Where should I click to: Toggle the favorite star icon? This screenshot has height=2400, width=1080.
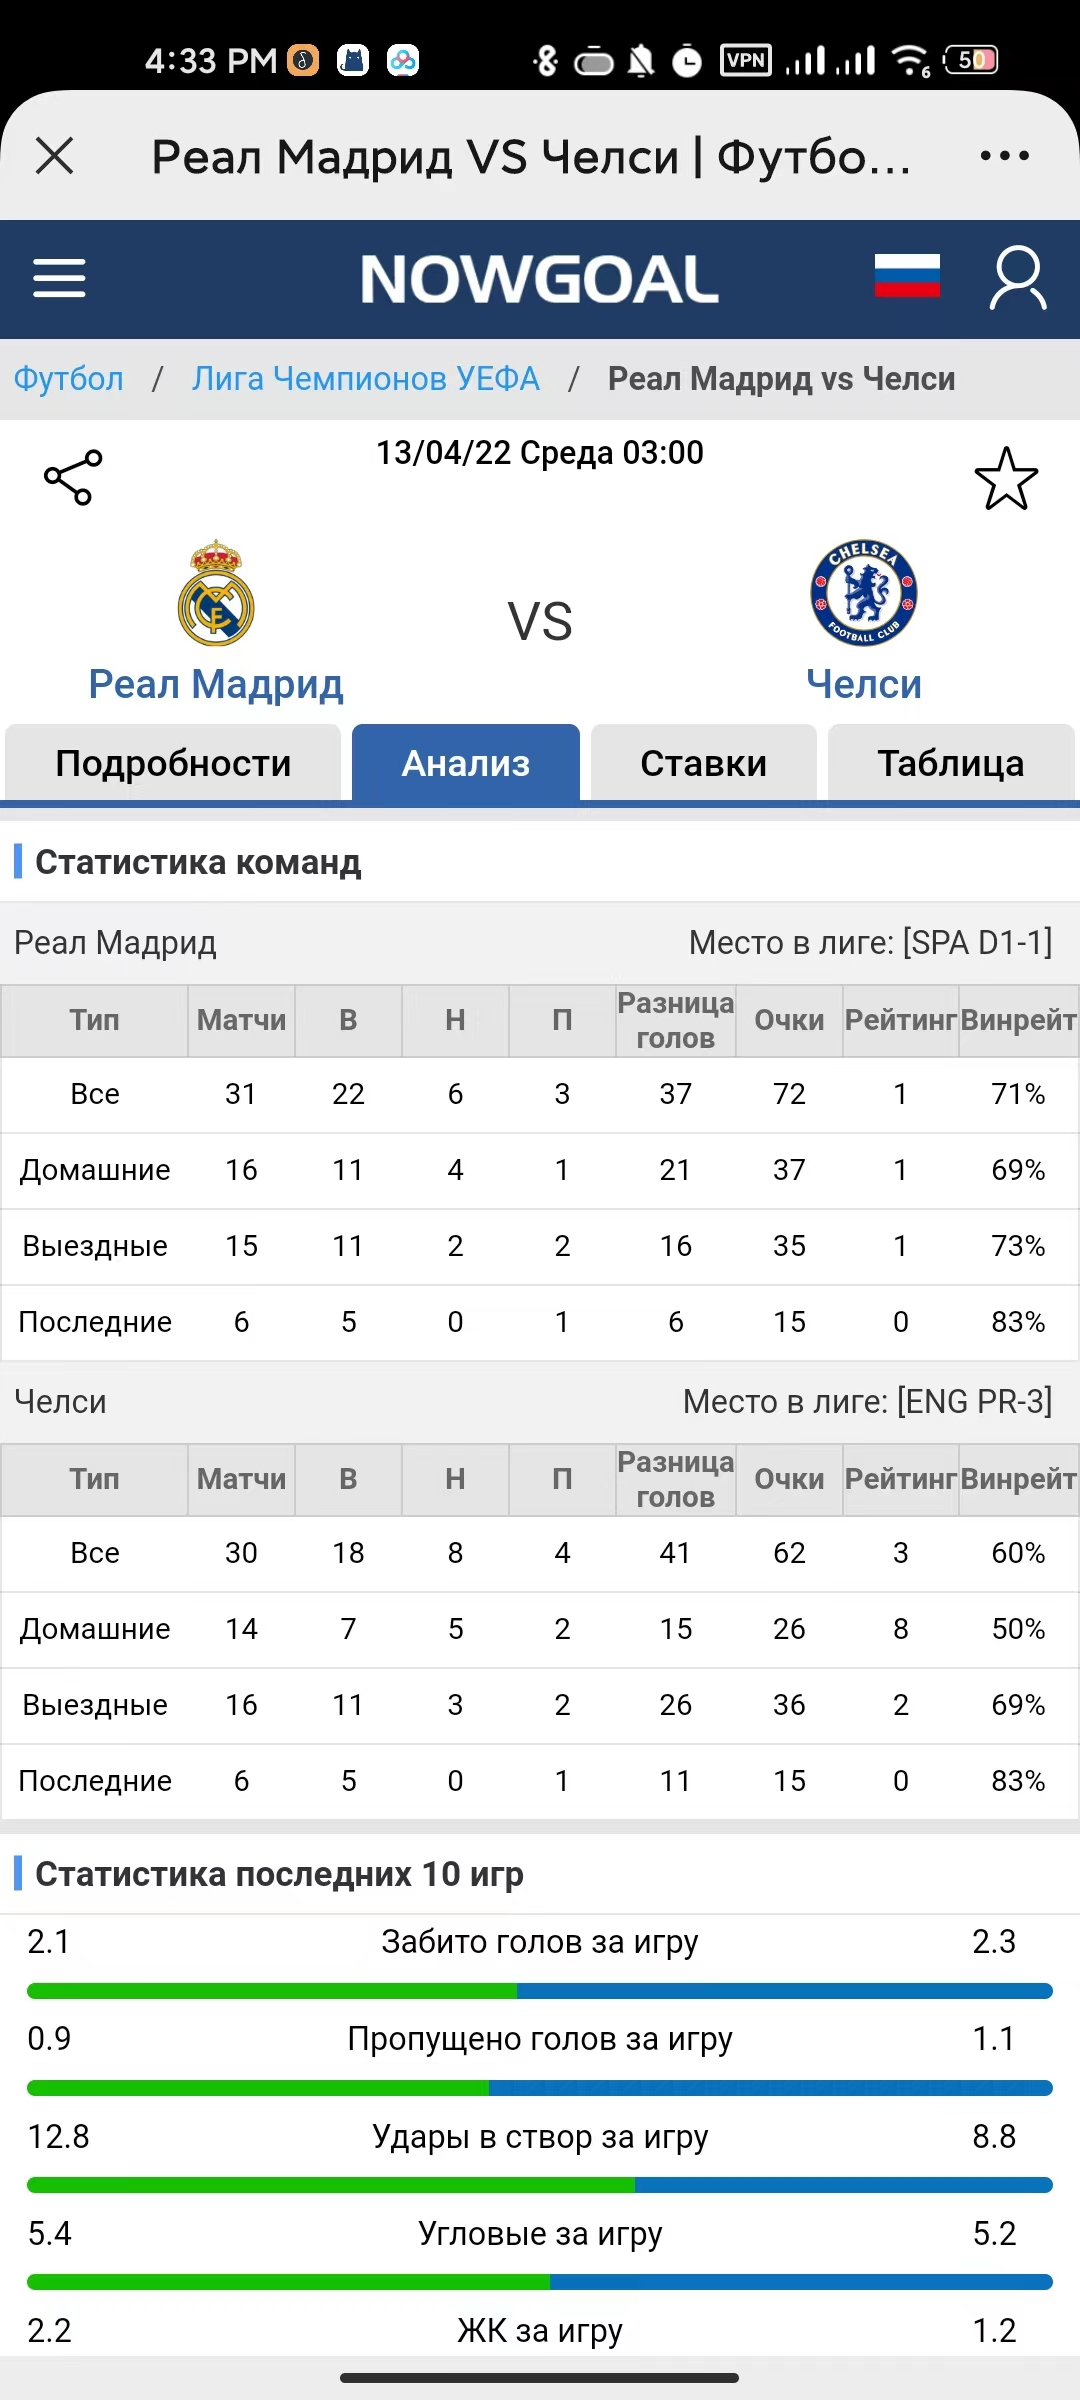tap(1006, 478)
